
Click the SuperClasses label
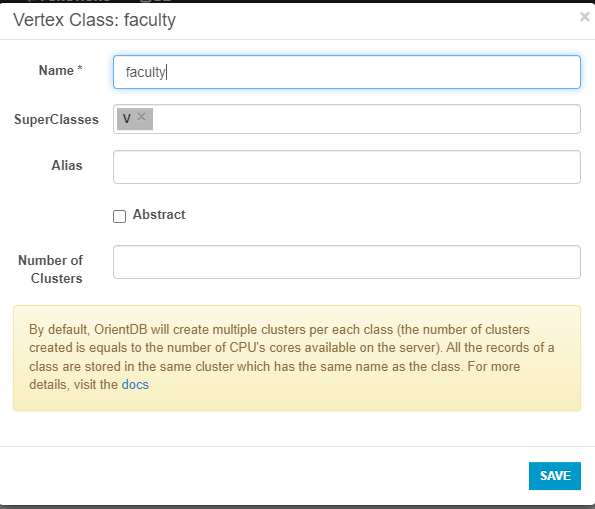point(57,120)
